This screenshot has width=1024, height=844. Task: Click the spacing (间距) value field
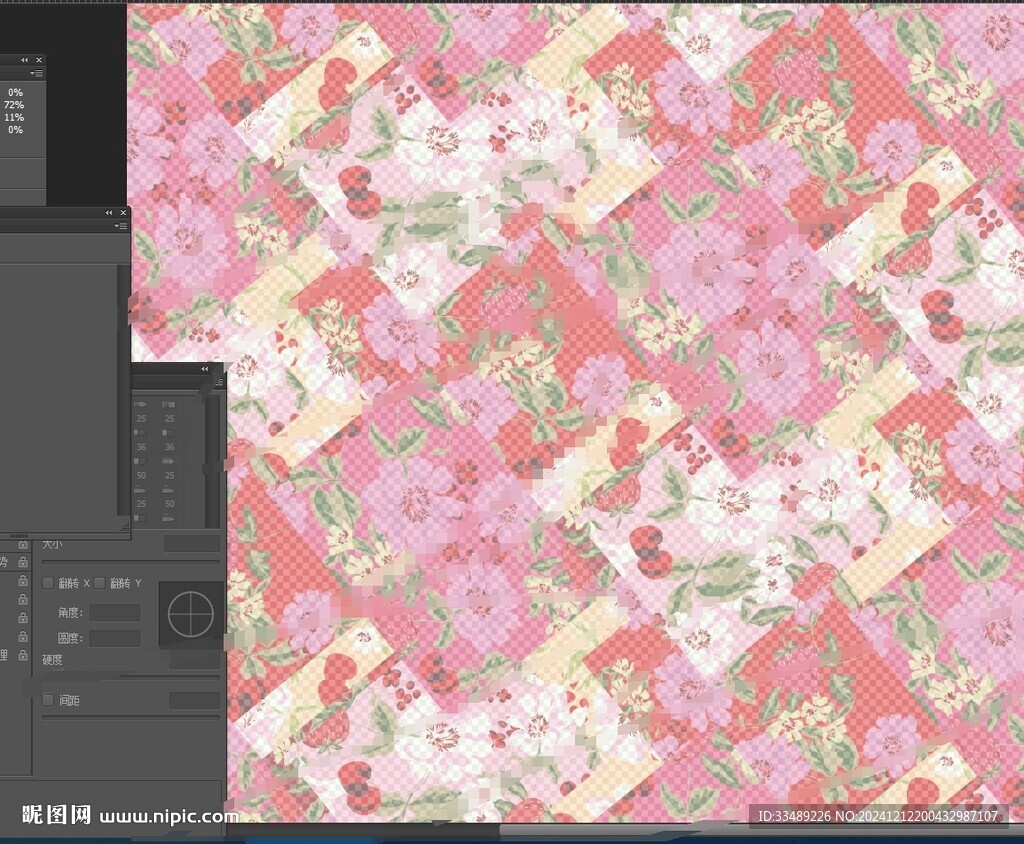coord(195,701)
